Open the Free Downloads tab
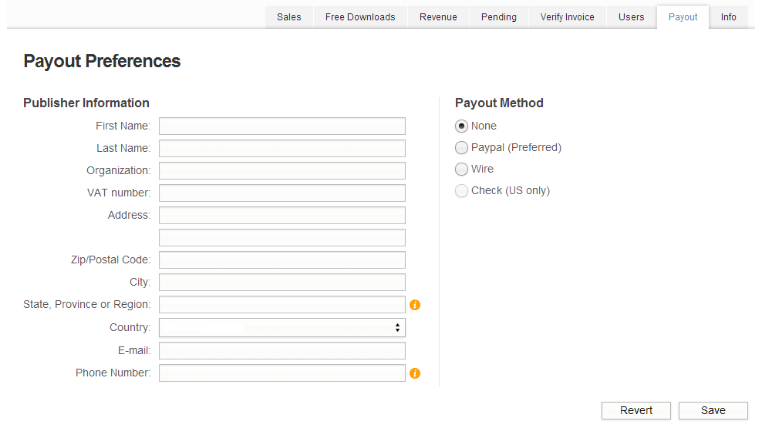The height and width of the screenshot is (432, 769). coord(360,17)
